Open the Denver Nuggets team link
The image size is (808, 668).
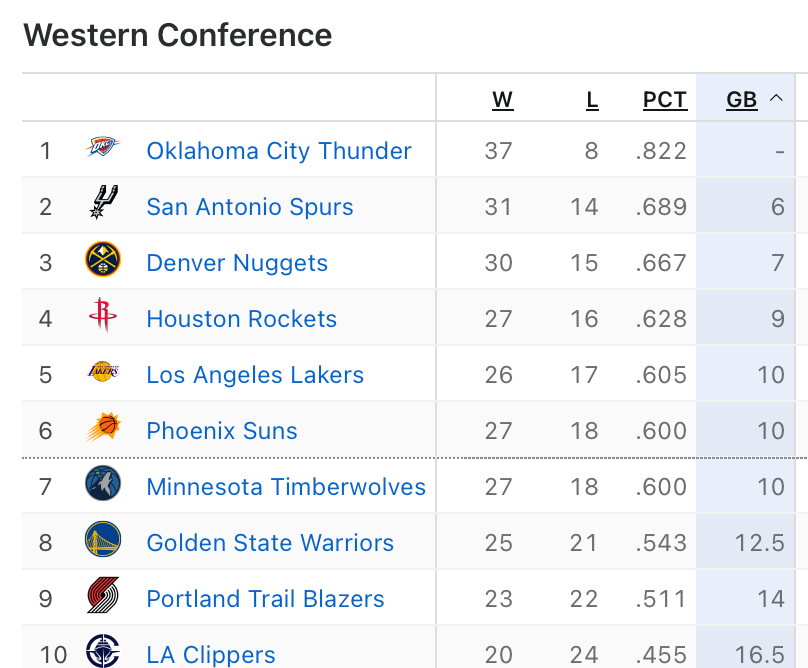click(237, 263)
